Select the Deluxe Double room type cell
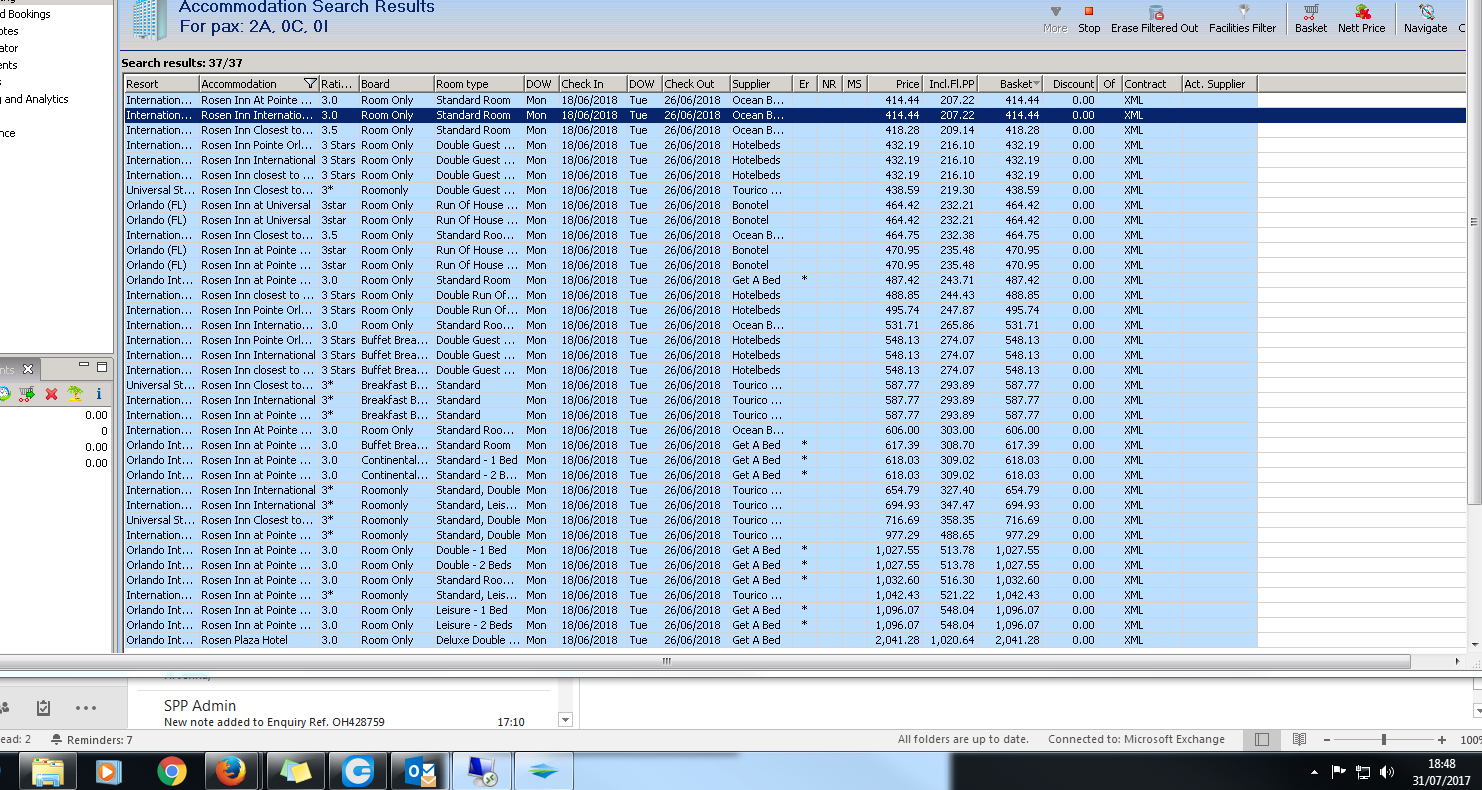 [478, 640]
